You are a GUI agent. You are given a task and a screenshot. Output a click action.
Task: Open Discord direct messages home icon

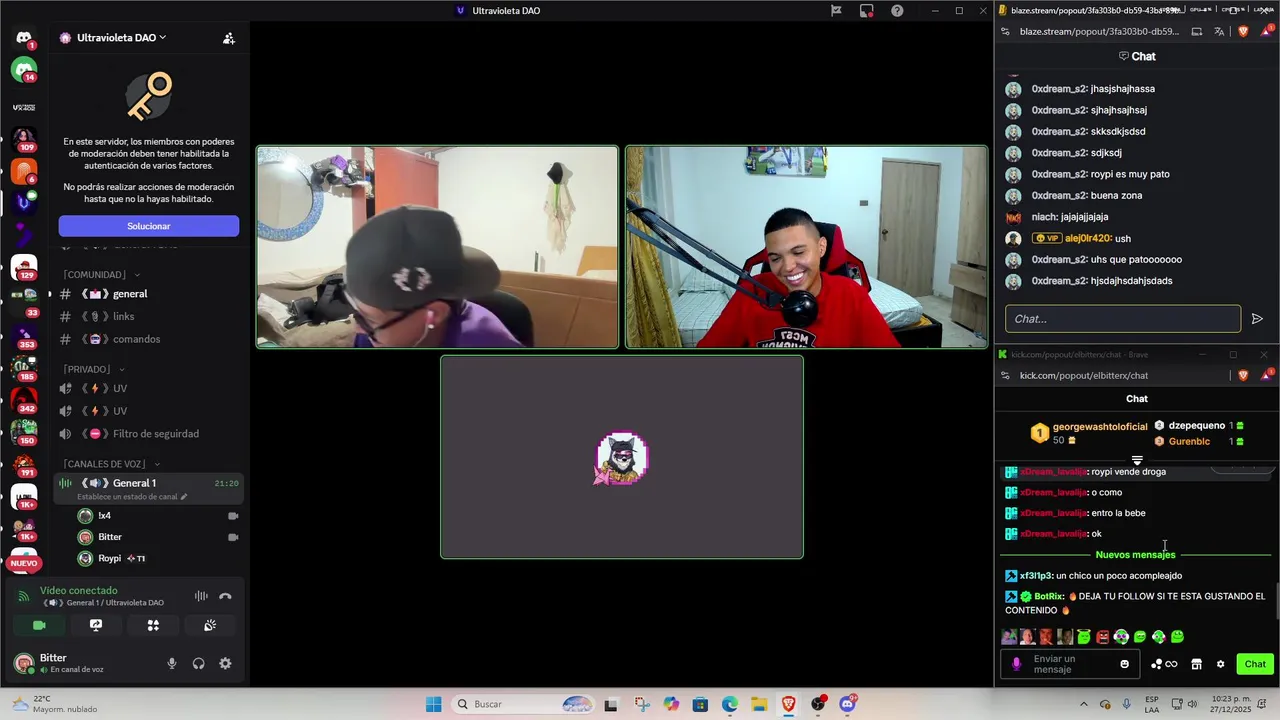click(24, 37)
